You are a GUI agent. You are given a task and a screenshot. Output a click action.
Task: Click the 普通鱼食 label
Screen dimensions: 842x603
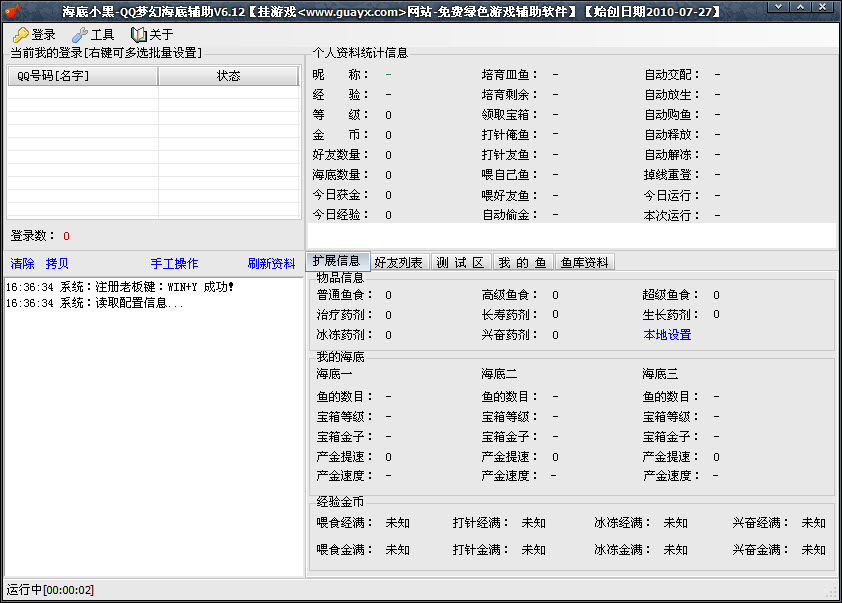pos(344,295)
